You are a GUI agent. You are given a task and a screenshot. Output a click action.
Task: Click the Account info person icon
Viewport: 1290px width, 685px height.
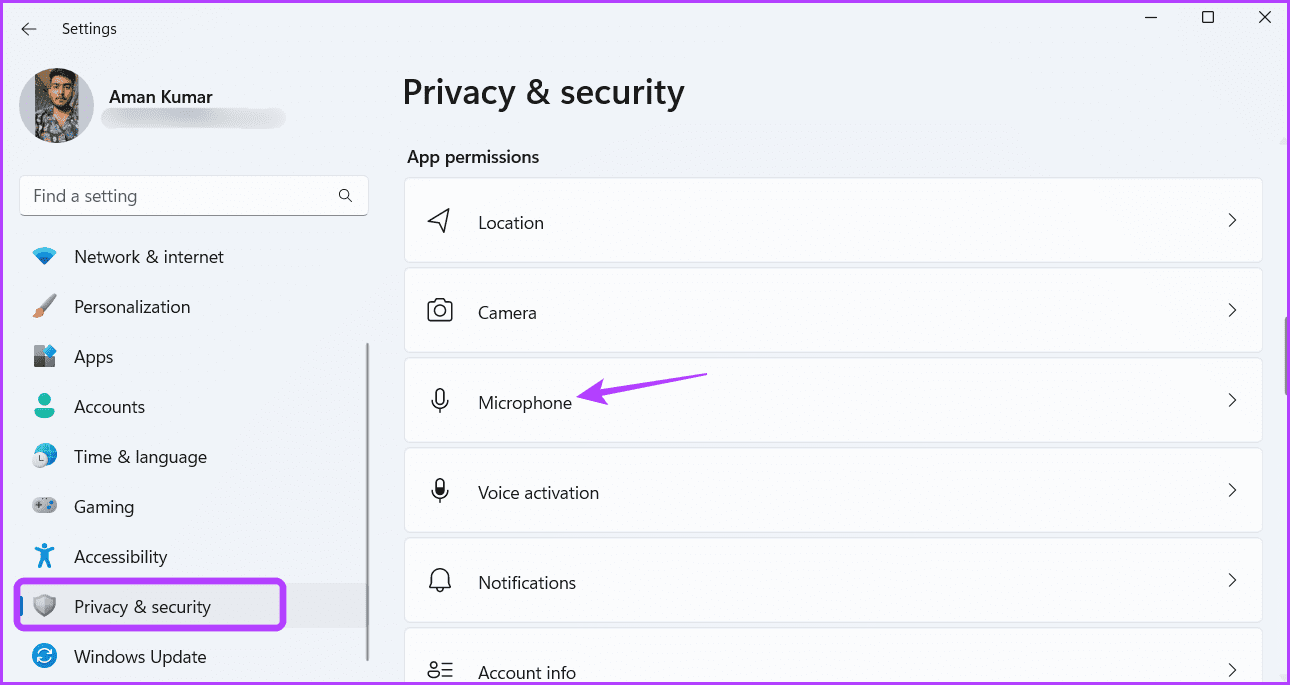coord(439,671)
